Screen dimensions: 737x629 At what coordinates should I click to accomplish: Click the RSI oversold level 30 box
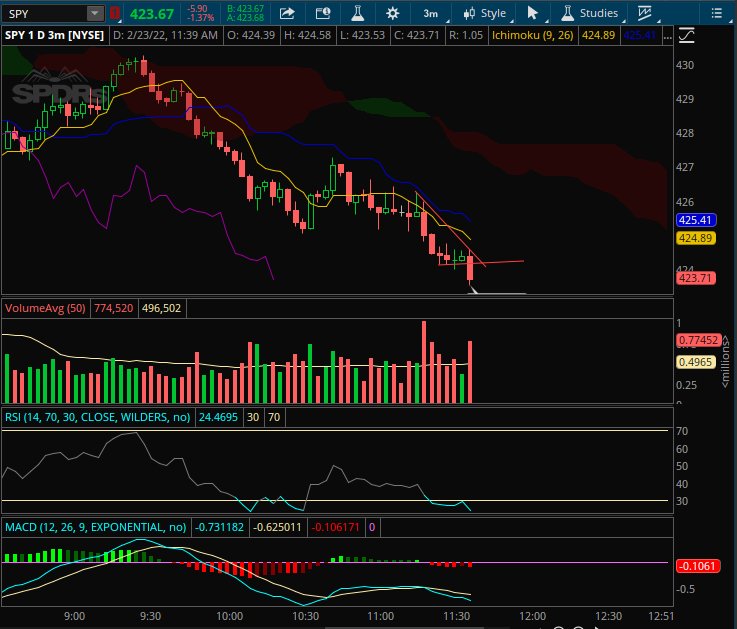coord(253,417)
